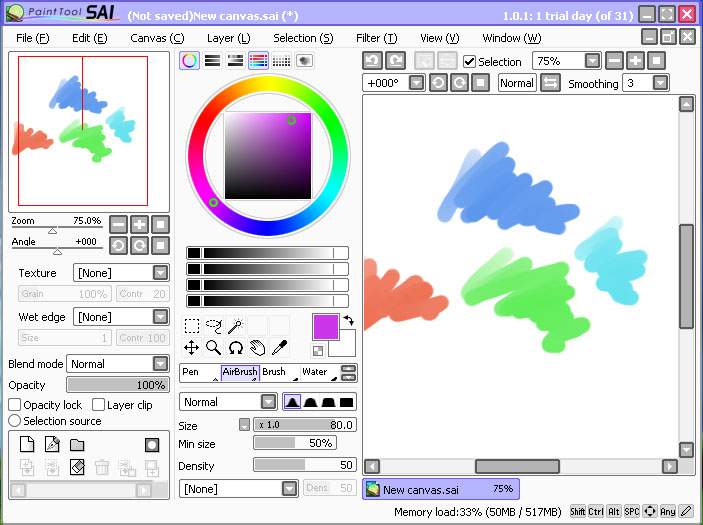The image size is (703, 525).
Task: Click the layer mask icon
Action: coord(152,444)
